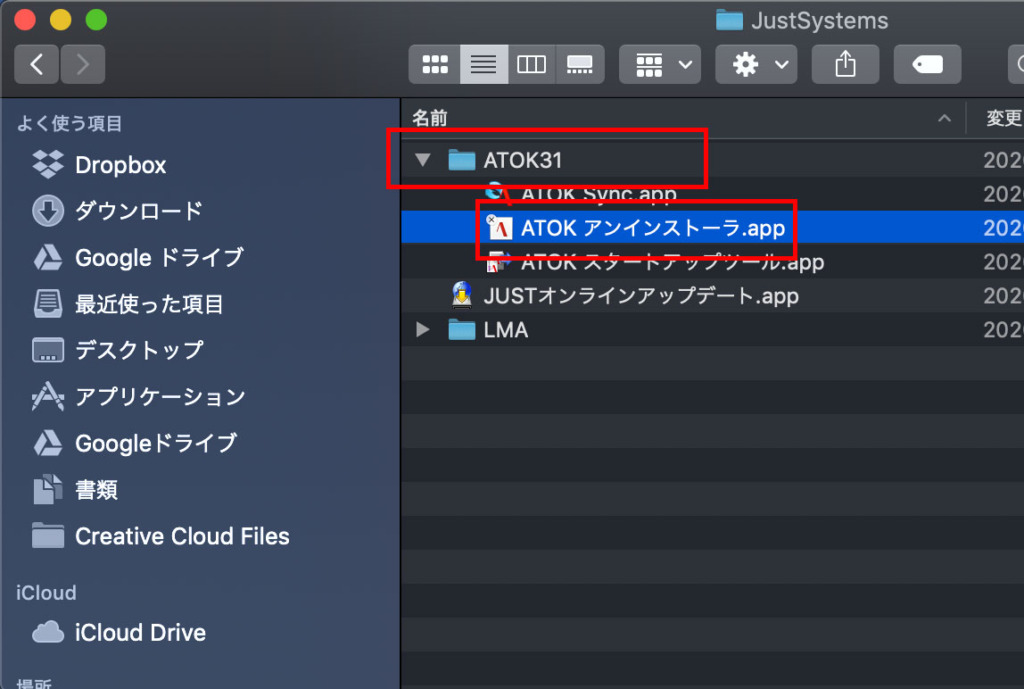Click the iCloud sidebar section header

[46, 592]
